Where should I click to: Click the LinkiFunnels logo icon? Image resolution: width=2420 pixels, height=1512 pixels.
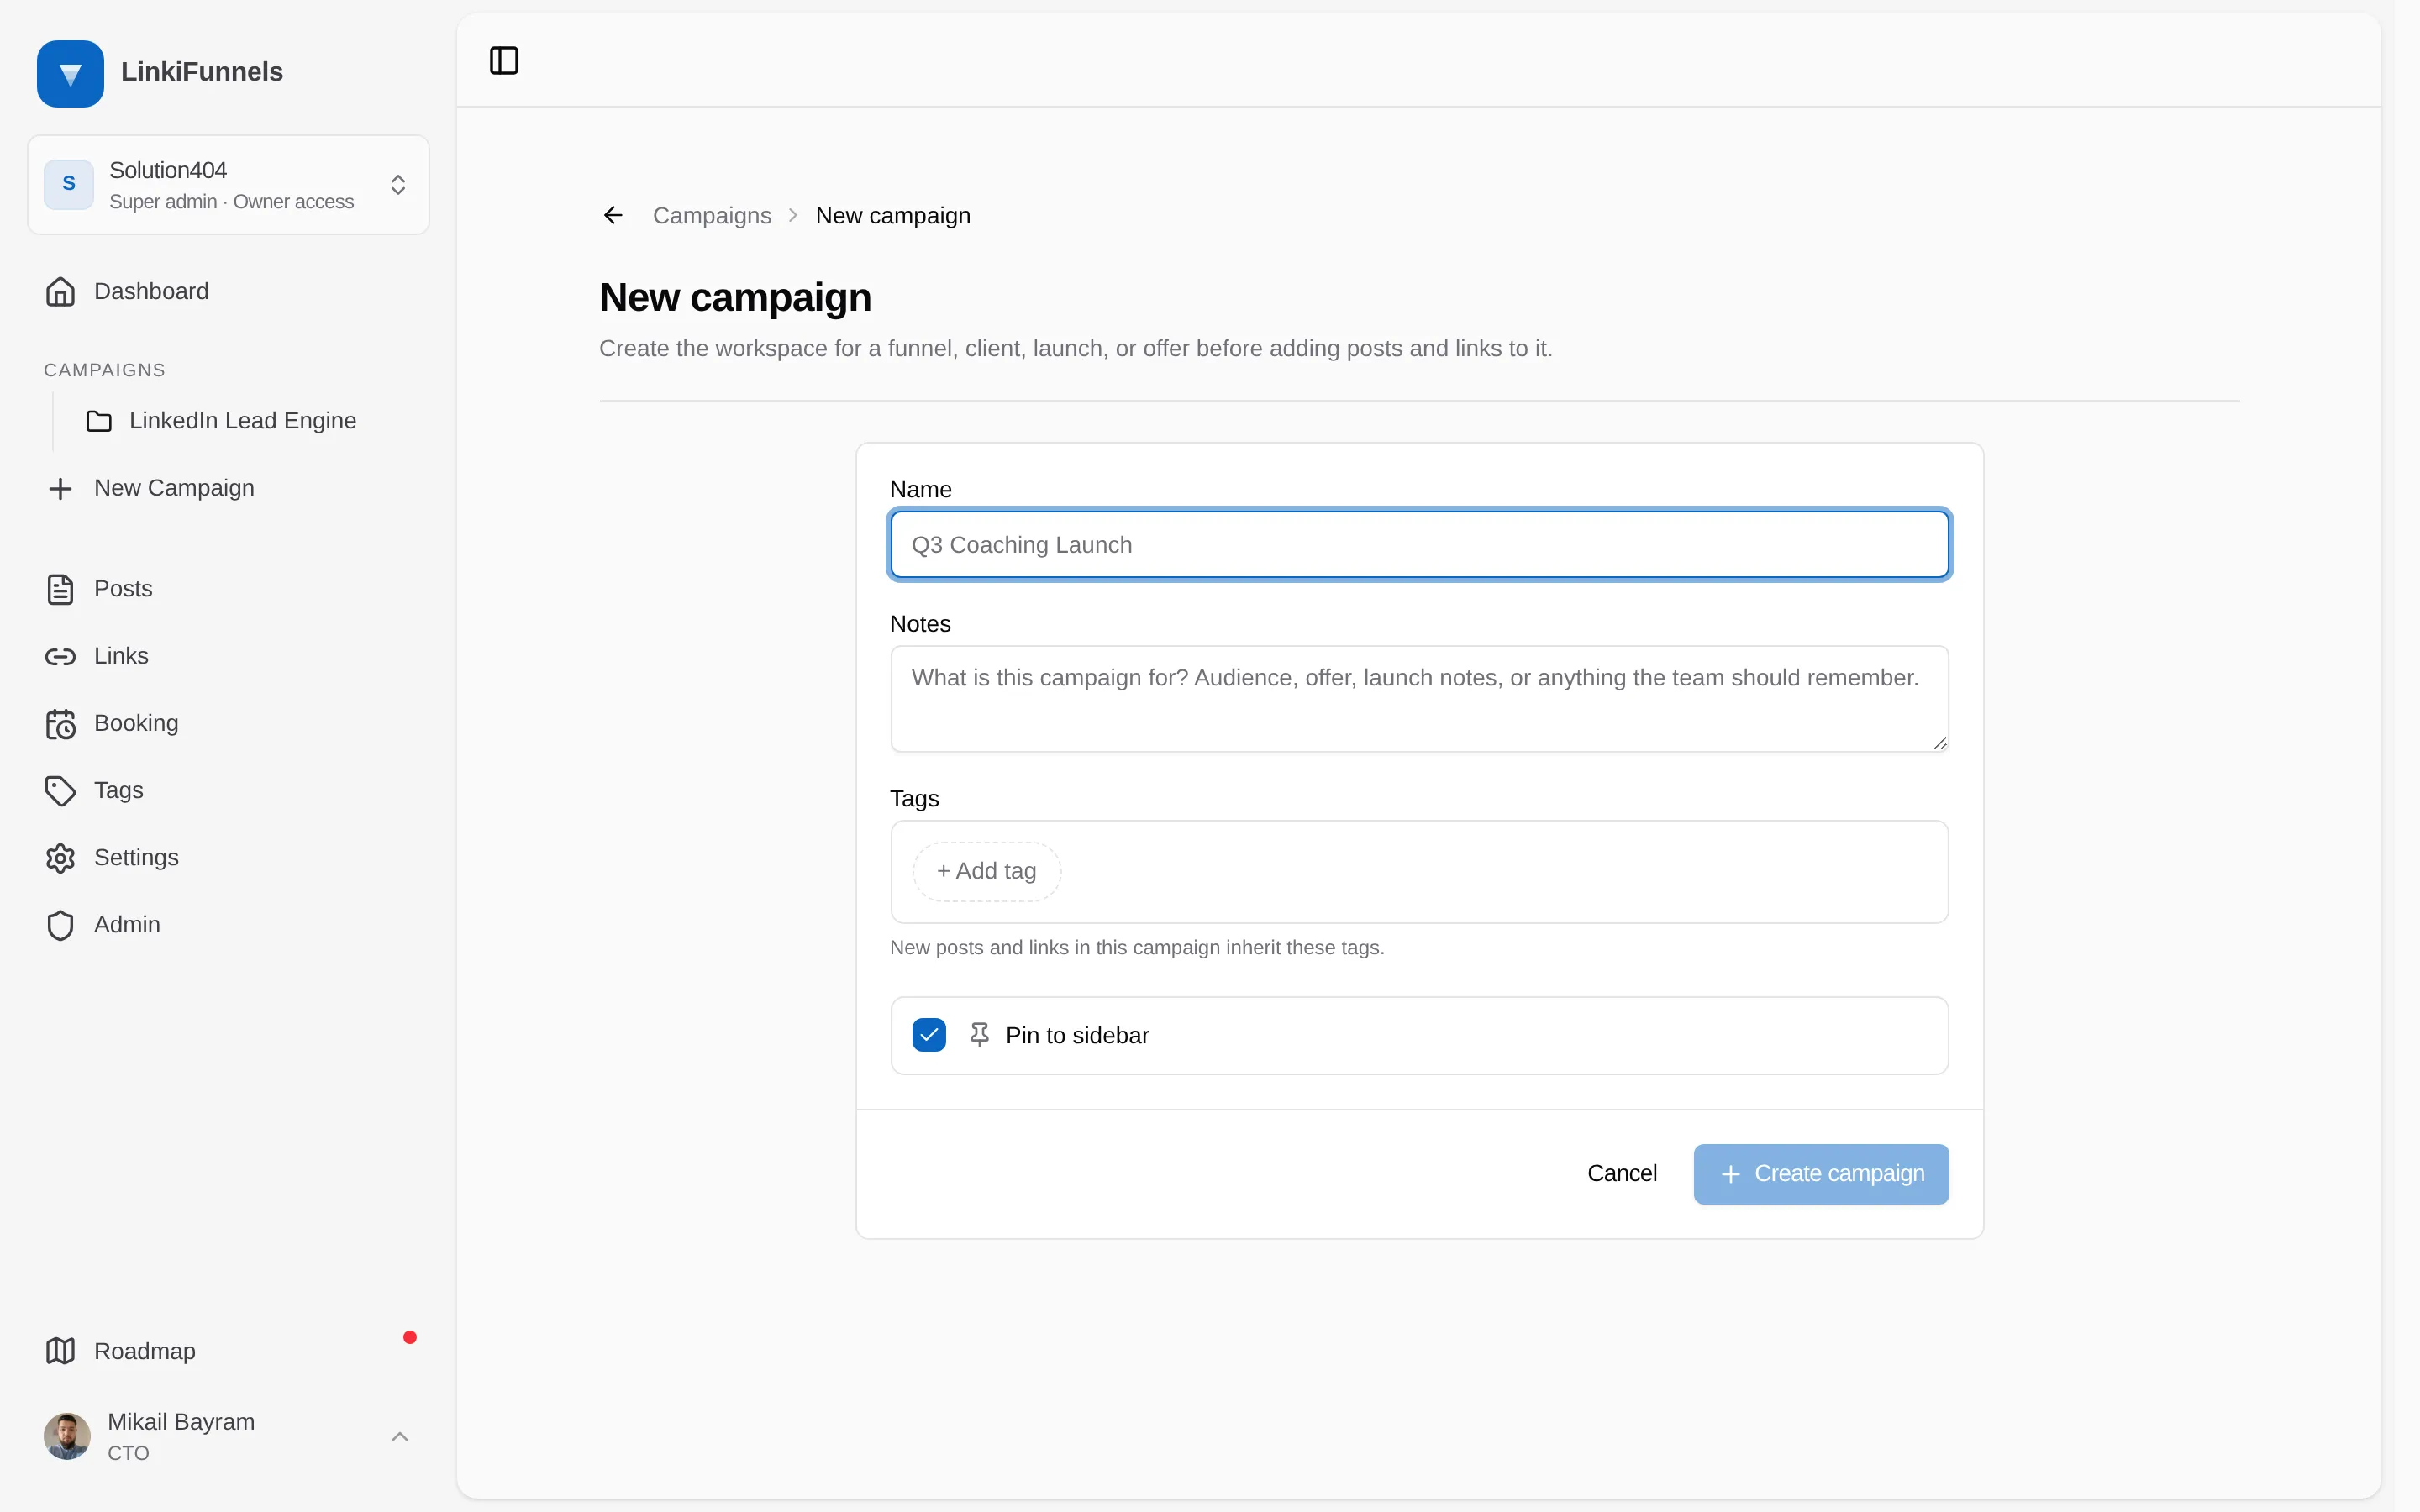(70, 73)
